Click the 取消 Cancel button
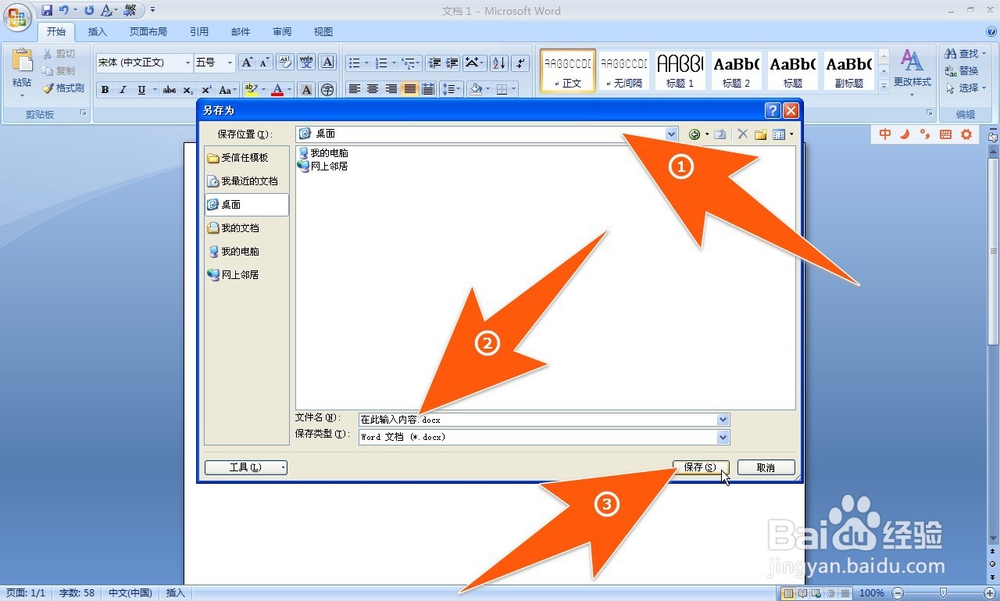 click(766, 468)
